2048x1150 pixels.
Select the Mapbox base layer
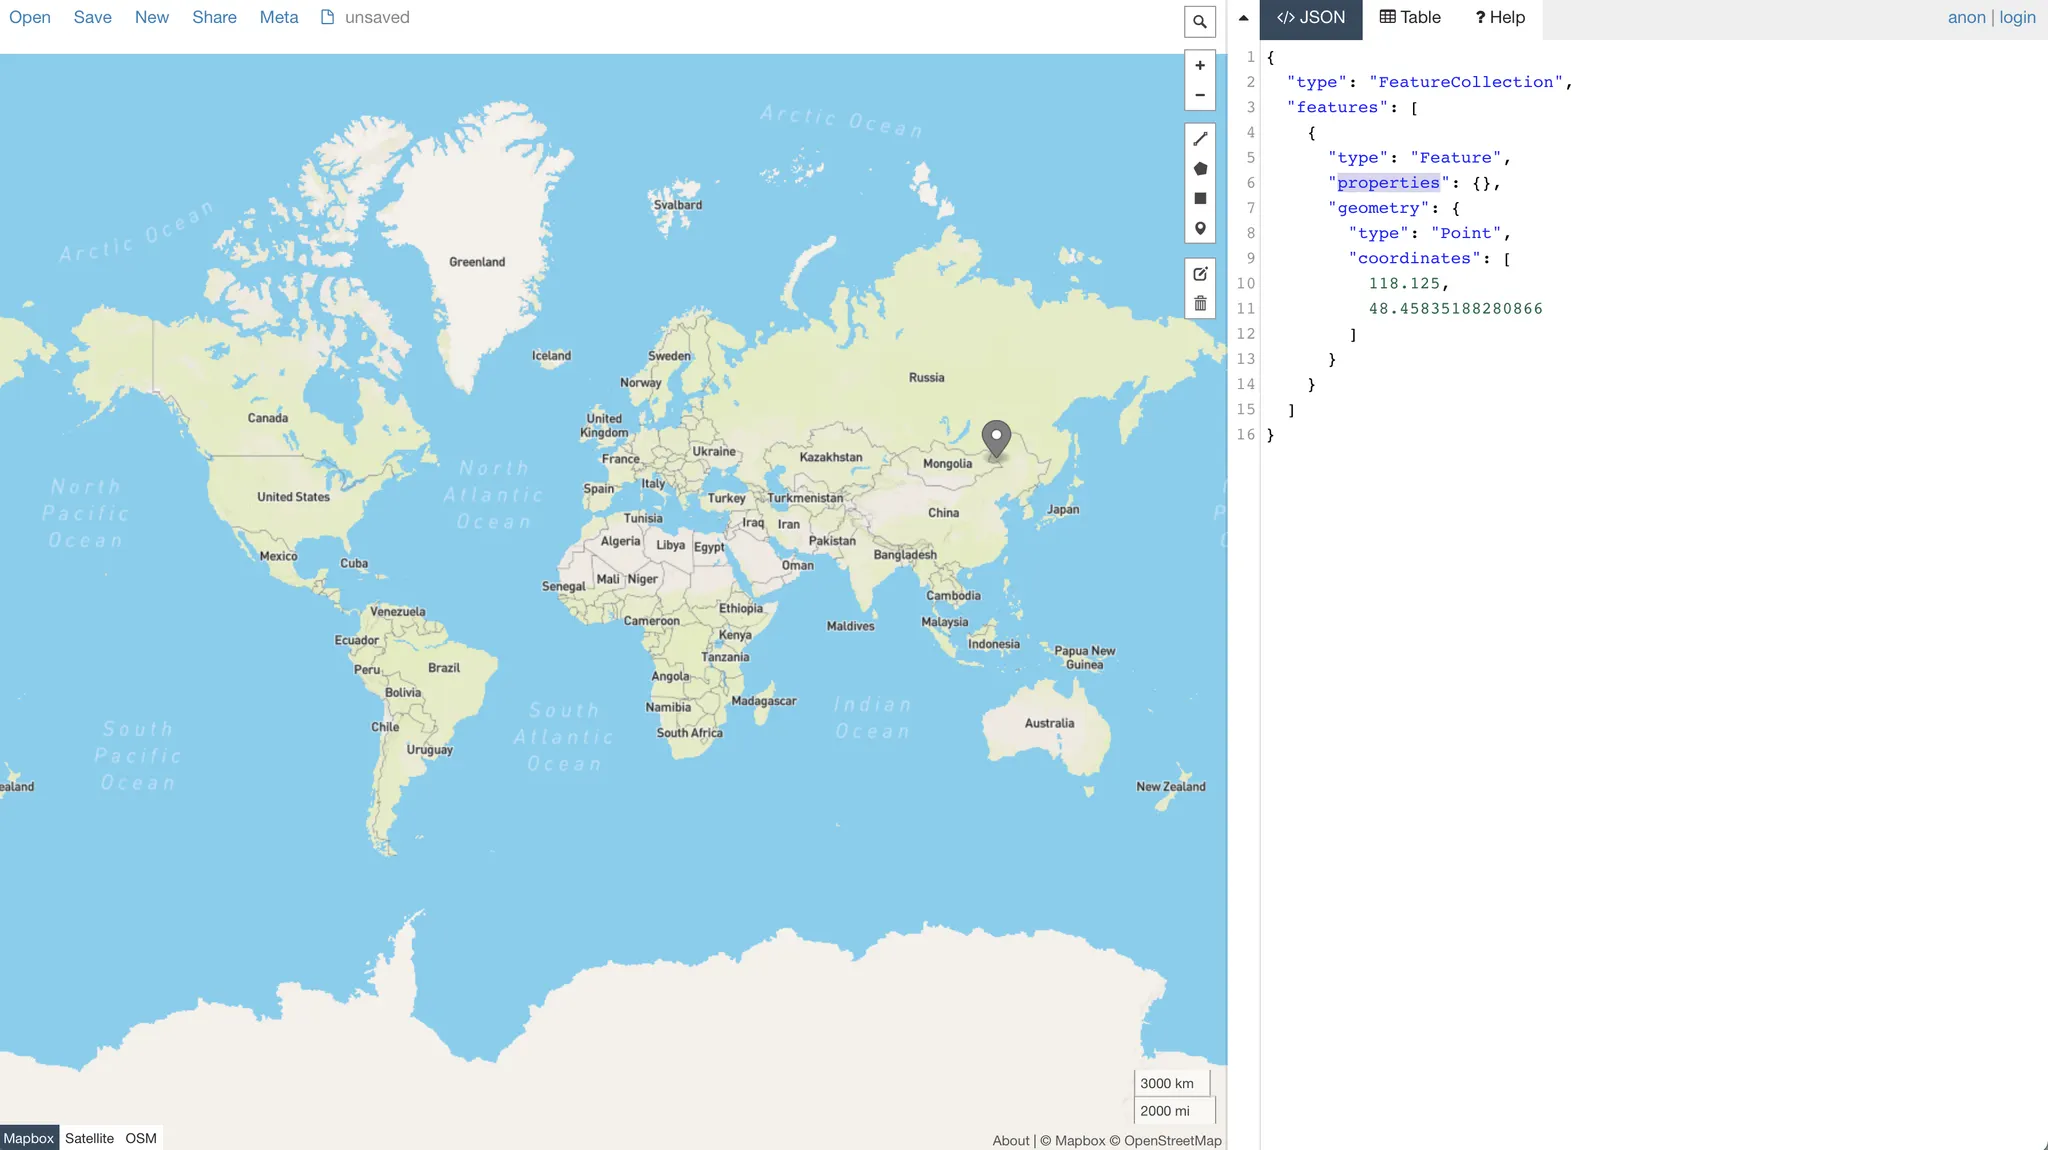[29, 1138]
